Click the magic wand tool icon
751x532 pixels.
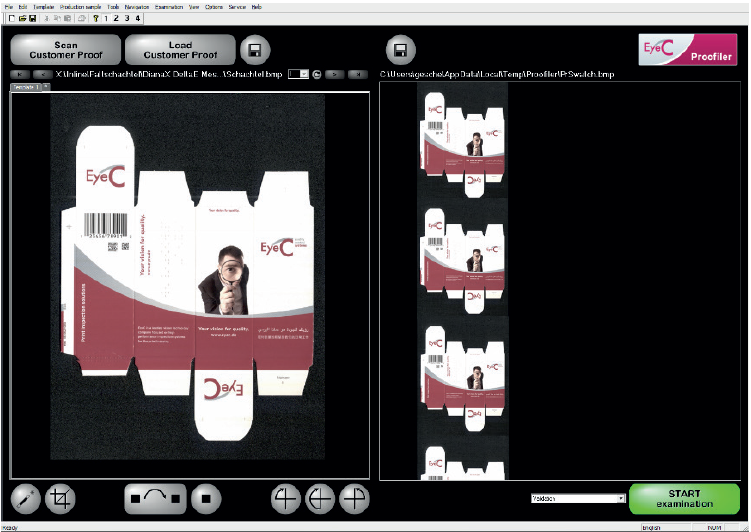click(25, 499)
